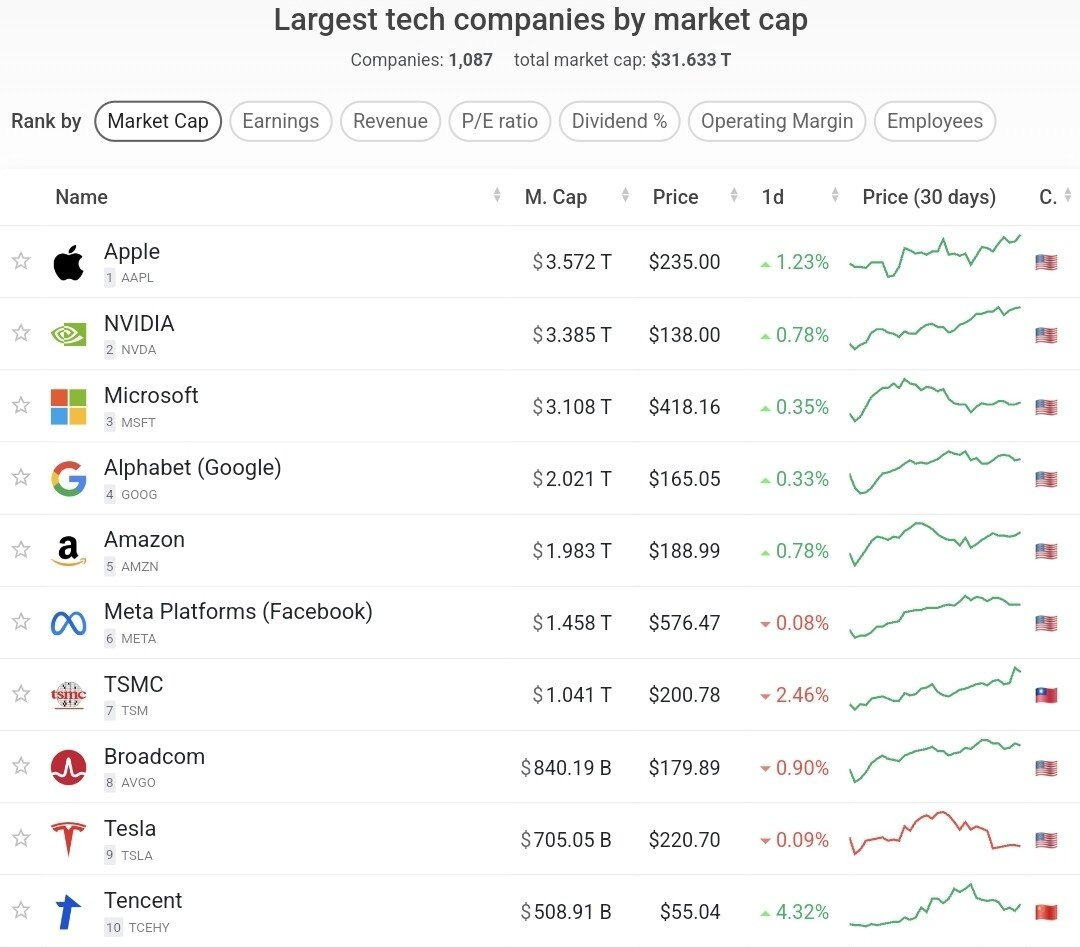
Task: Sort the table by Price column
Action: (x=734, y=197)
